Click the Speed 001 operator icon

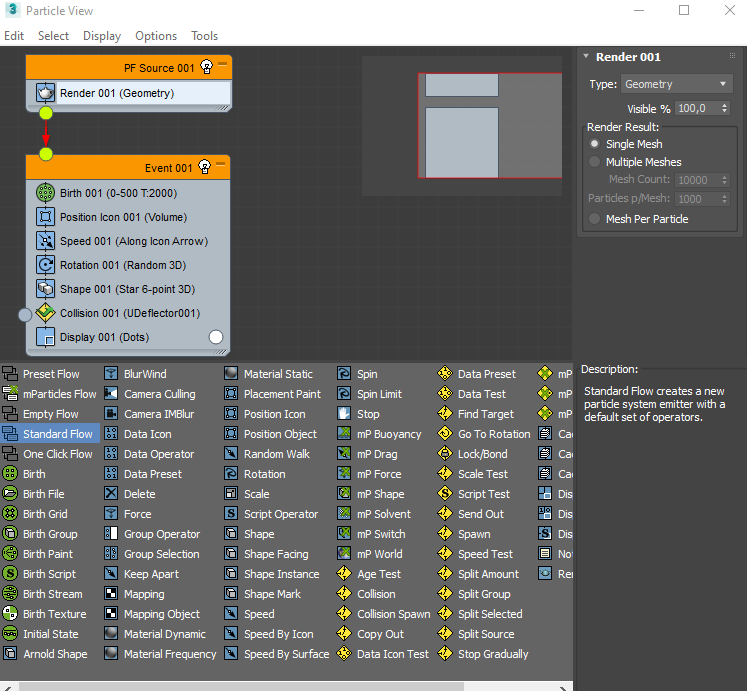point(45,241)
